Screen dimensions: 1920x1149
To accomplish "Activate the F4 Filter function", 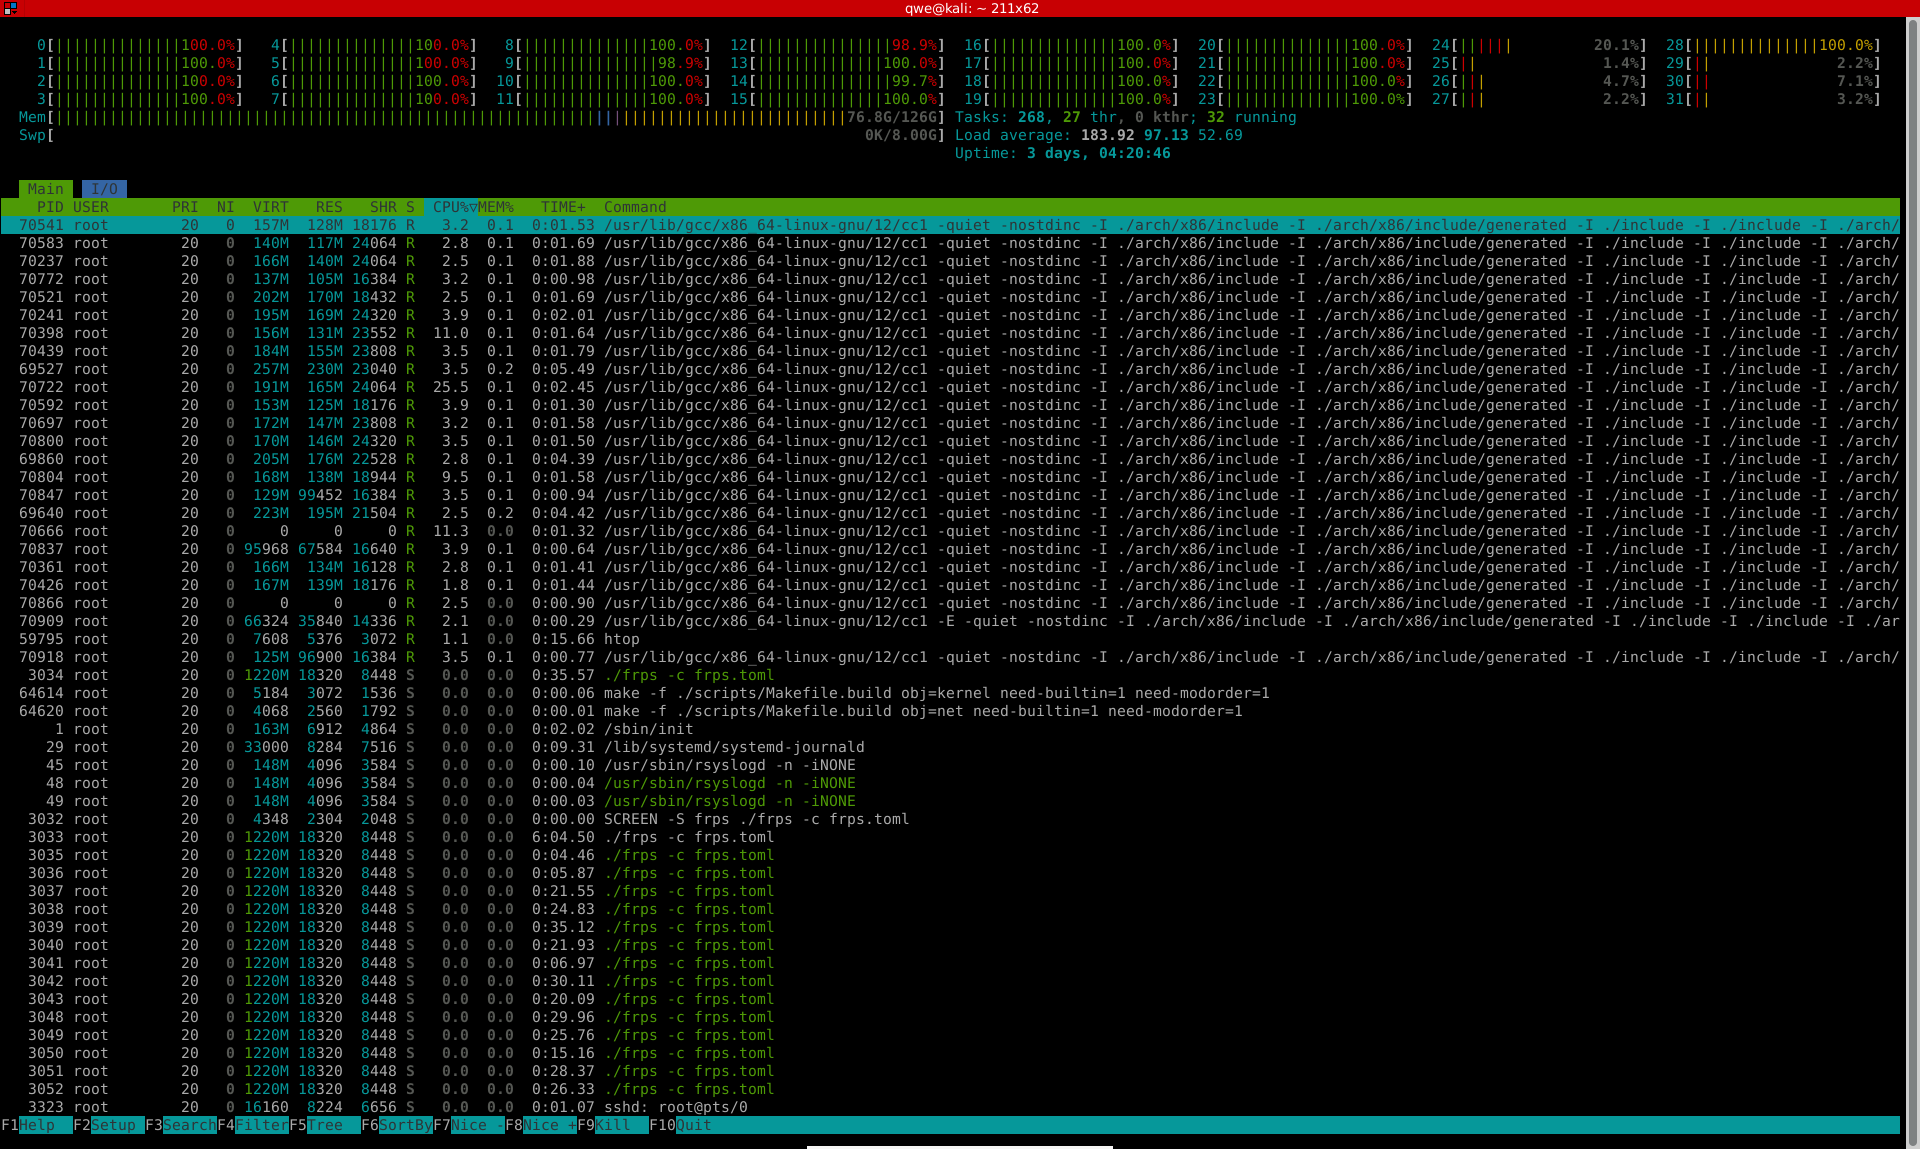I will 253,1125.
